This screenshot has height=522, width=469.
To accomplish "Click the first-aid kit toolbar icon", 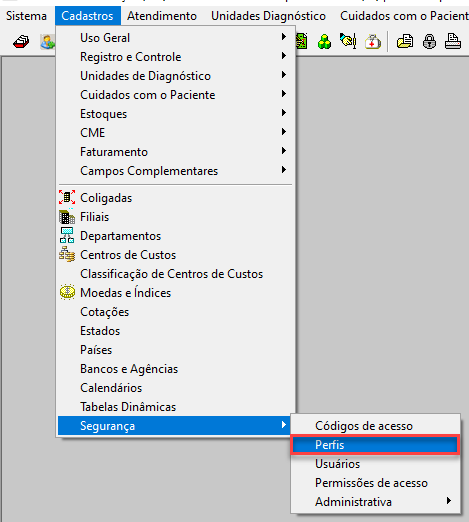I will click(x=373, y=42).
